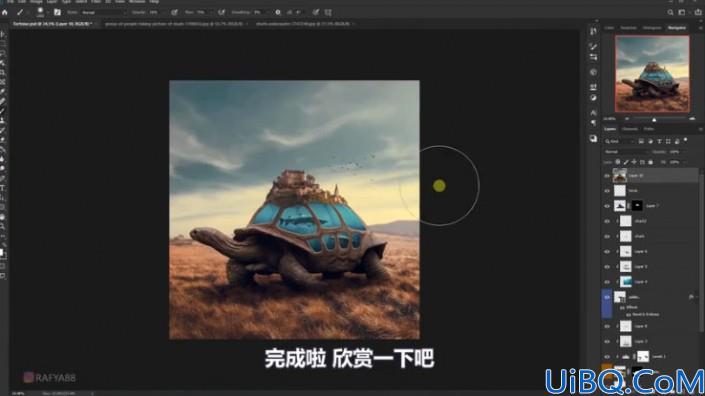This screenshot has height=396, width=705.
Task: Open the Adjustments panel icon in collapsed dock
Action: [593, 98]
